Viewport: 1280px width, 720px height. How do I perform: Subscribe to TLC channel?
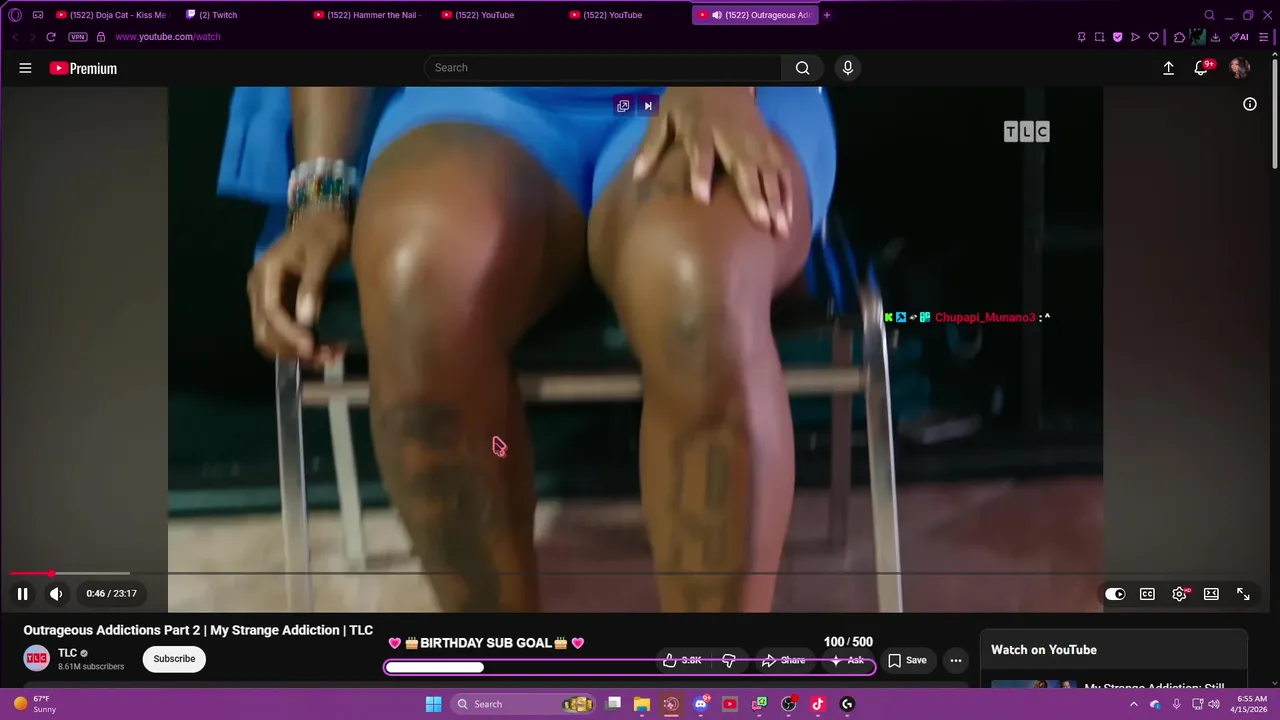point(174,659)
